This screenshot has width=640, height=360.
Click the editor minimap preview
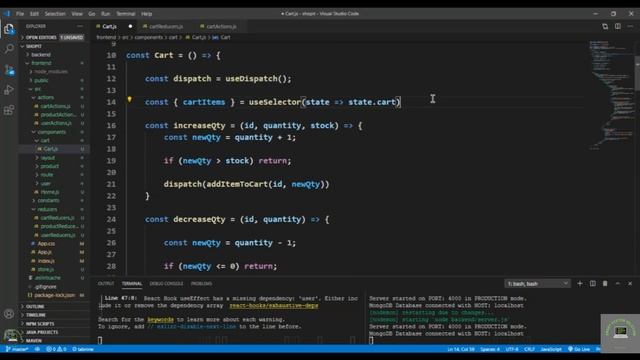click(x=610, y=95)
